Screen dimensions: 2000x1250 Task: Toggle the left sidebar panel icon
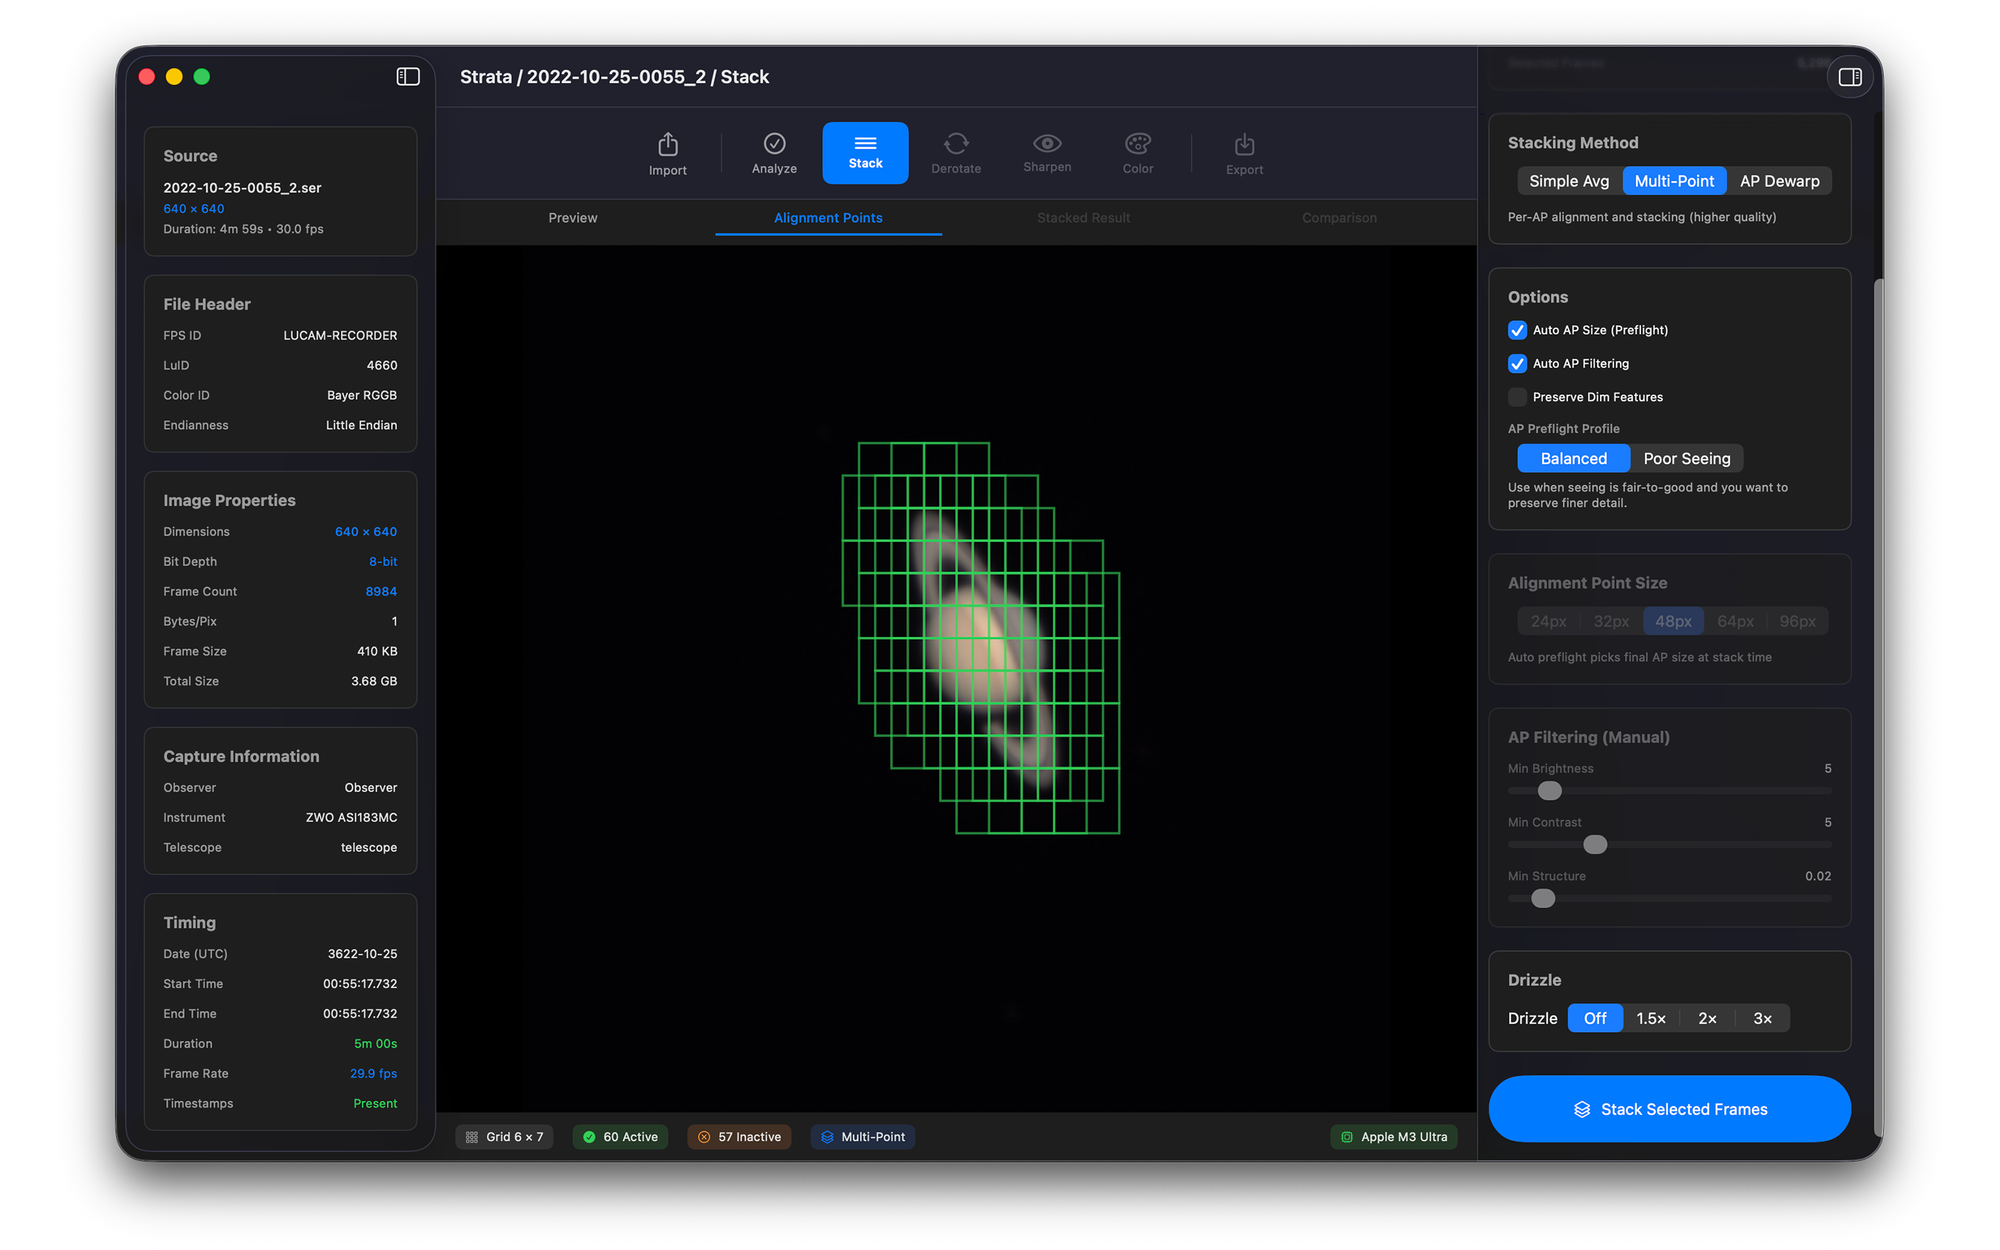(x=408, y=77)
